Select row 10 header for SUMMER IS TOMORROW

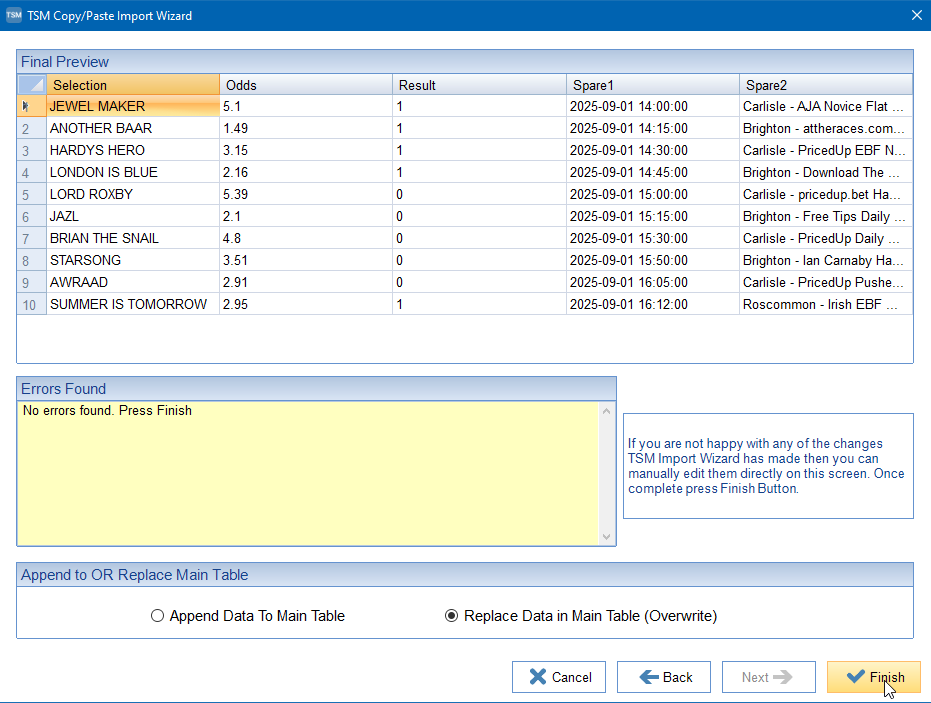(x=31, y=304)
